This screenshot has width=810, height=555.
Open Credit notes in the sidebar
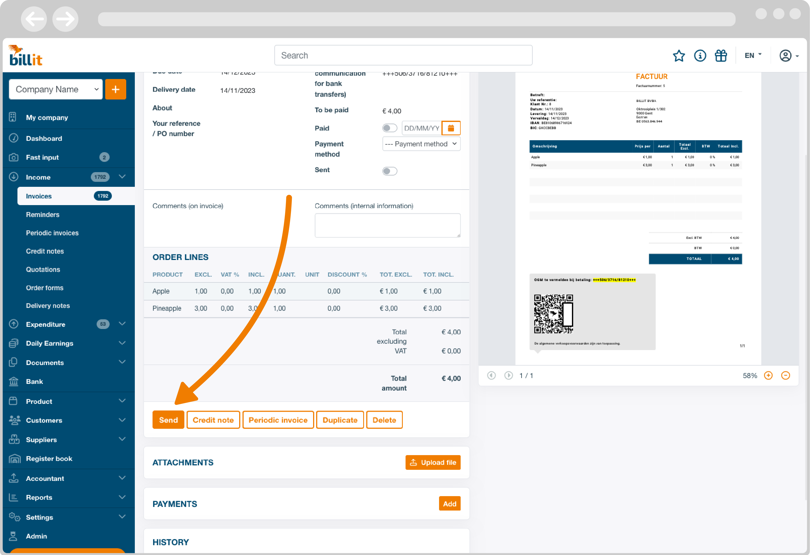point(45,251)
